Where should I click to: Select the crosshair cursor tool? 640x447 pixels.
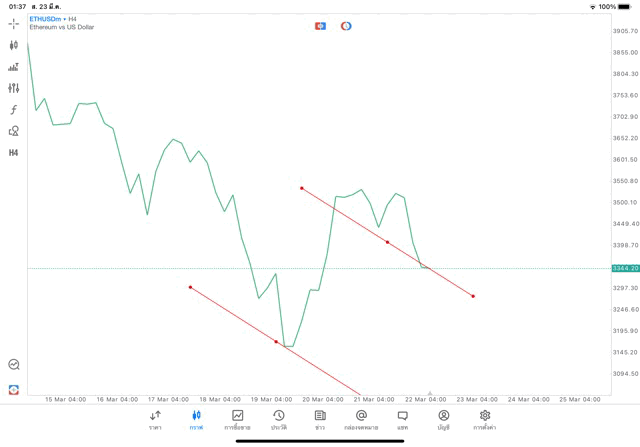14,23
